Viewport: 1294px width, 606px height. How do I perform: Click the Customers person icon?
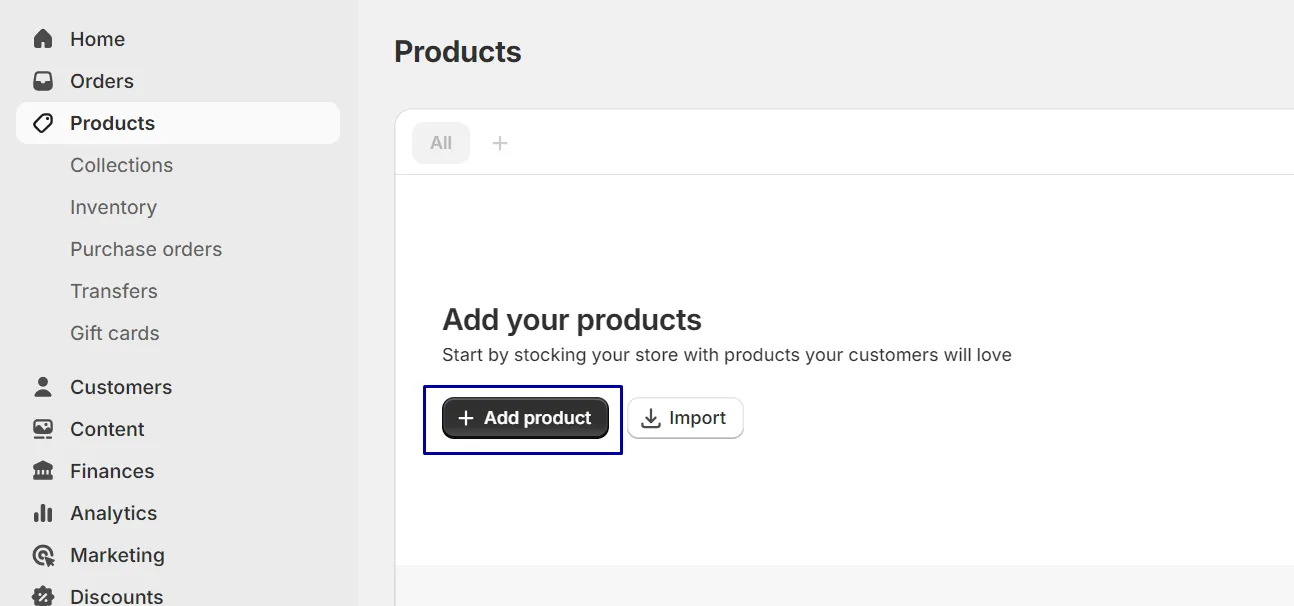43,387
